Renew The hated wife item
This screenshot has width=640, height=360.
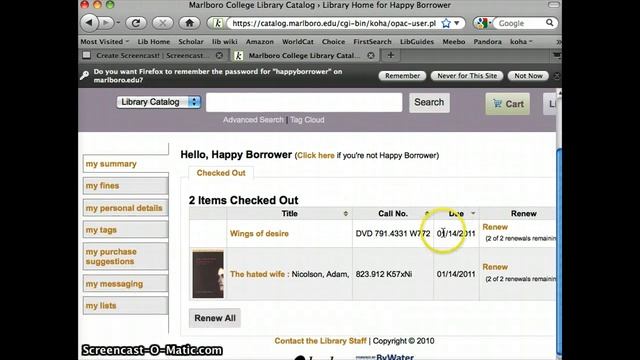point(495,267)
